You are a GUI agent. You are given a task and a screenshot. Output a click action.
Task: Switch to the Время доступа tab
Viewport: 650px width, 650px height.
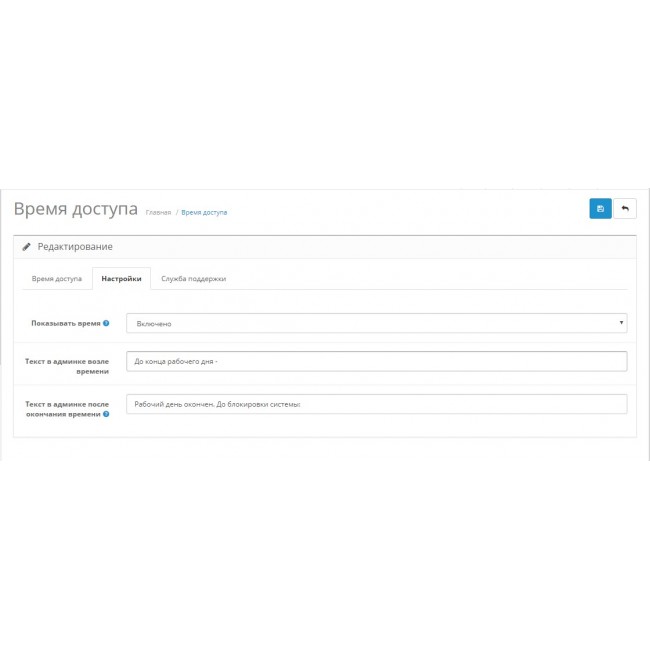pos(57,279)
